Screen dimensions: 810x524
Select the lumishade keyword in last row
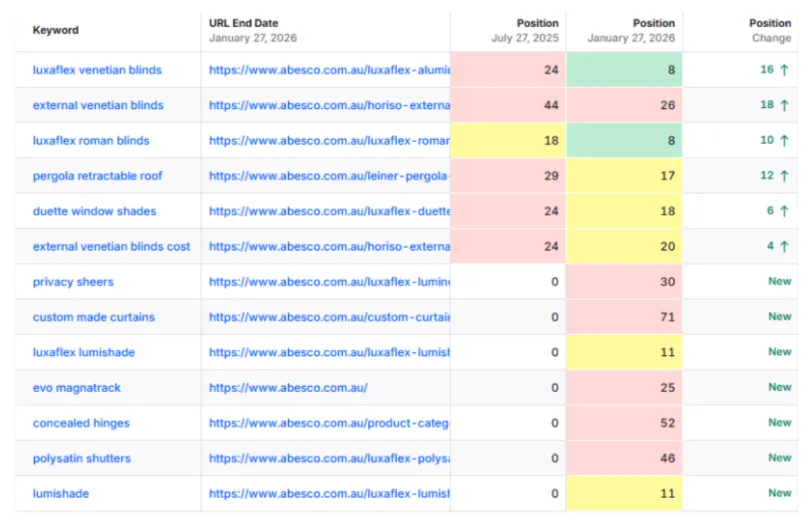click(x=61, y=494)
